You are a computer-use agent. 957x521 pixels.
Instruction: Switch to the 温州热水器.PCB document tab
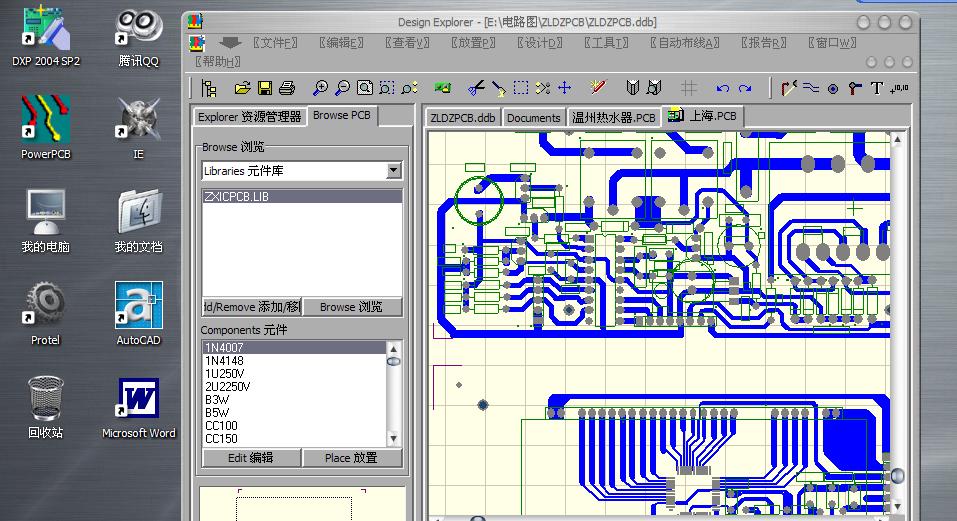pyautogui.click(x=614, y=118)
